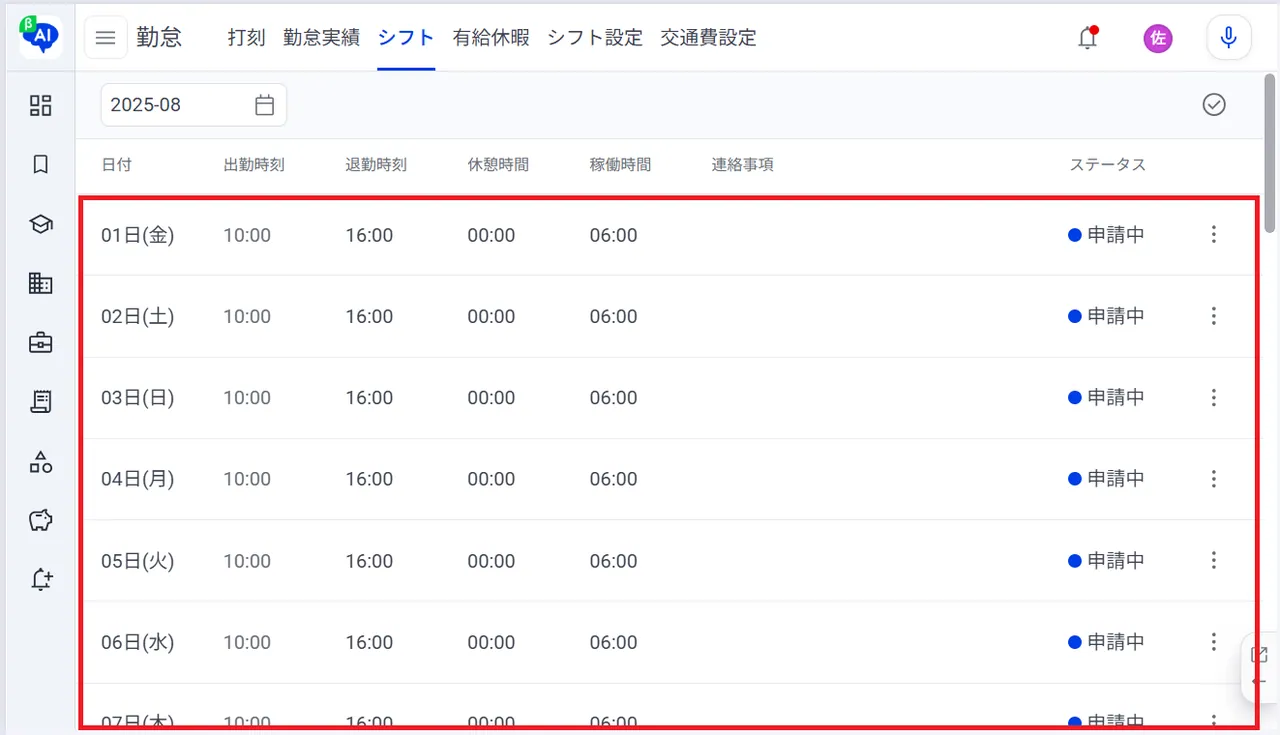
Task: Click the 申請中 status for 01日(金)
Action: 1106,235
